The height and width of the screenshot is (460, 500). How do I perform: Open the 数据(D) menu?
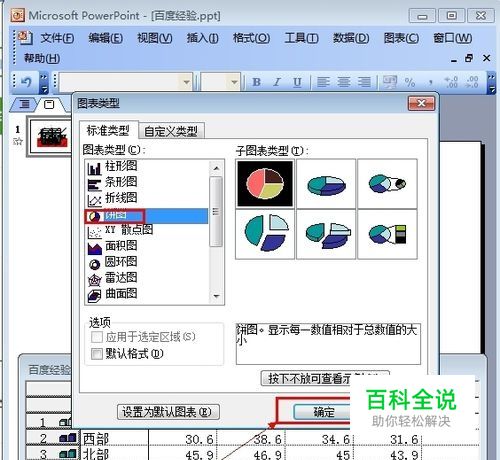[x=351, y=38]
